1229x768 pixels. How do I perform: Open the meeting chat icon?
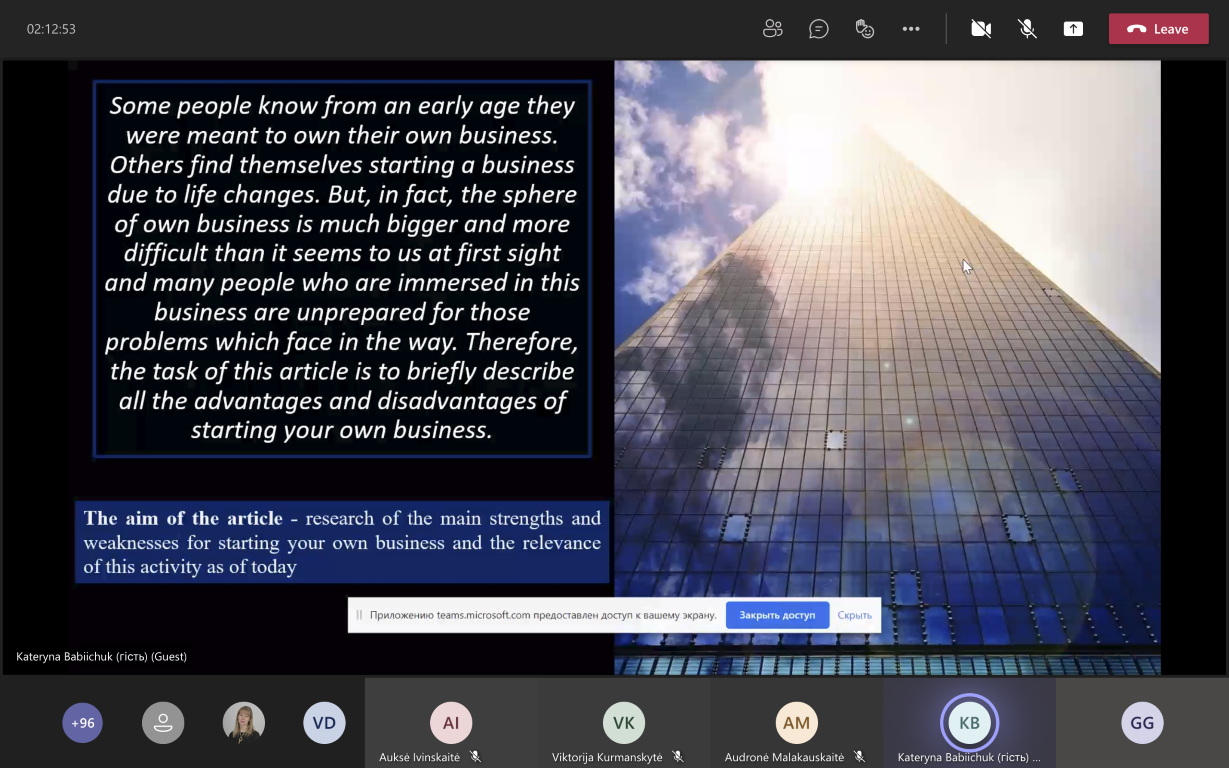click(x=819, y=29)
